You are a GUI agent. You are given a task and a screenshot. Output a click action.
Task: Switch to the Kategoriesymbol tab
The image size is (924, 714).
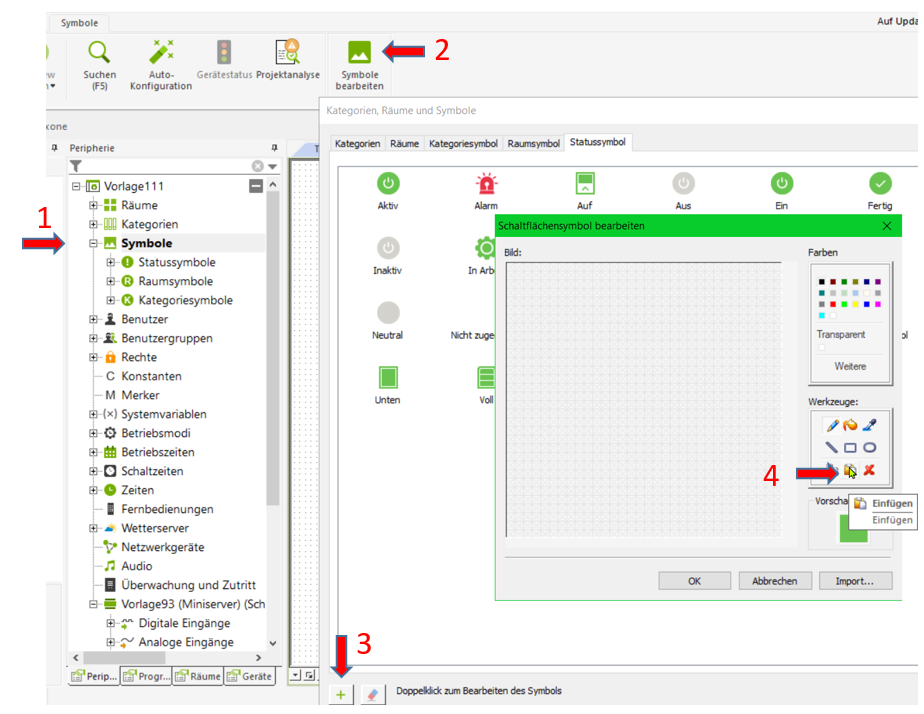[x=463, y=143]
